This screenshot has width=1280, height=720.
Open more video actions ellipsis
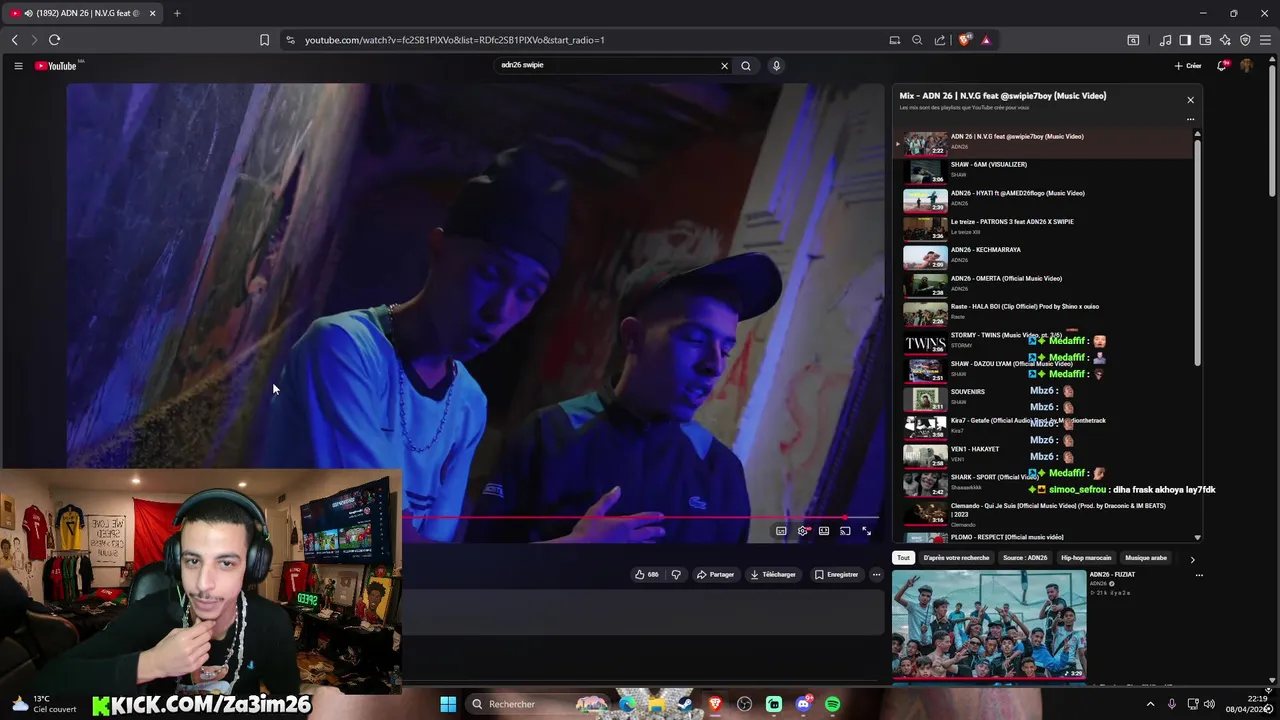click(x=876, y=574)
